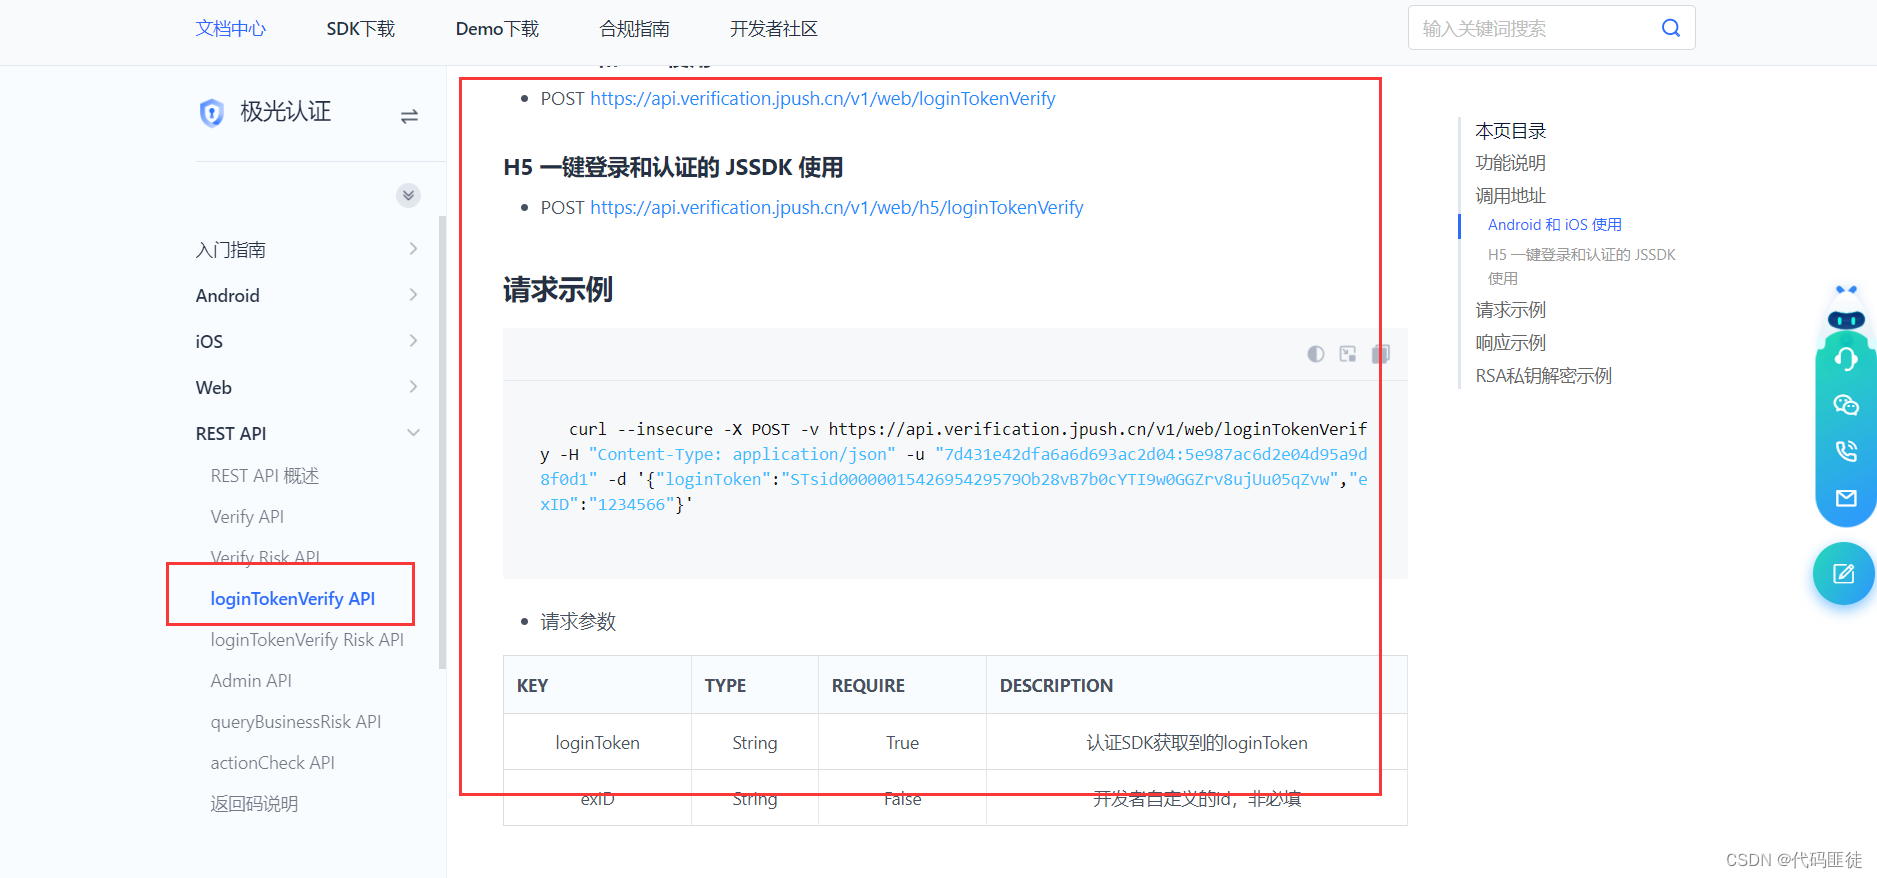This screenshot has width=1877, height=878.
Task: Expand the Android section chevron
Action: [x=413, y=295]
